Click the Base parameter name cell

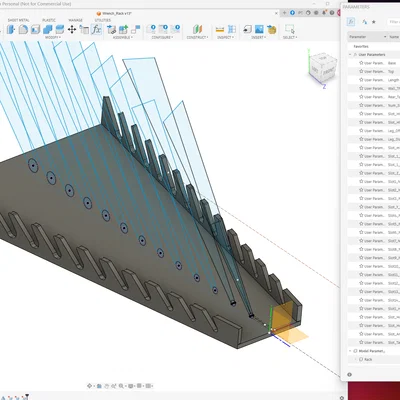coord(393,63)
